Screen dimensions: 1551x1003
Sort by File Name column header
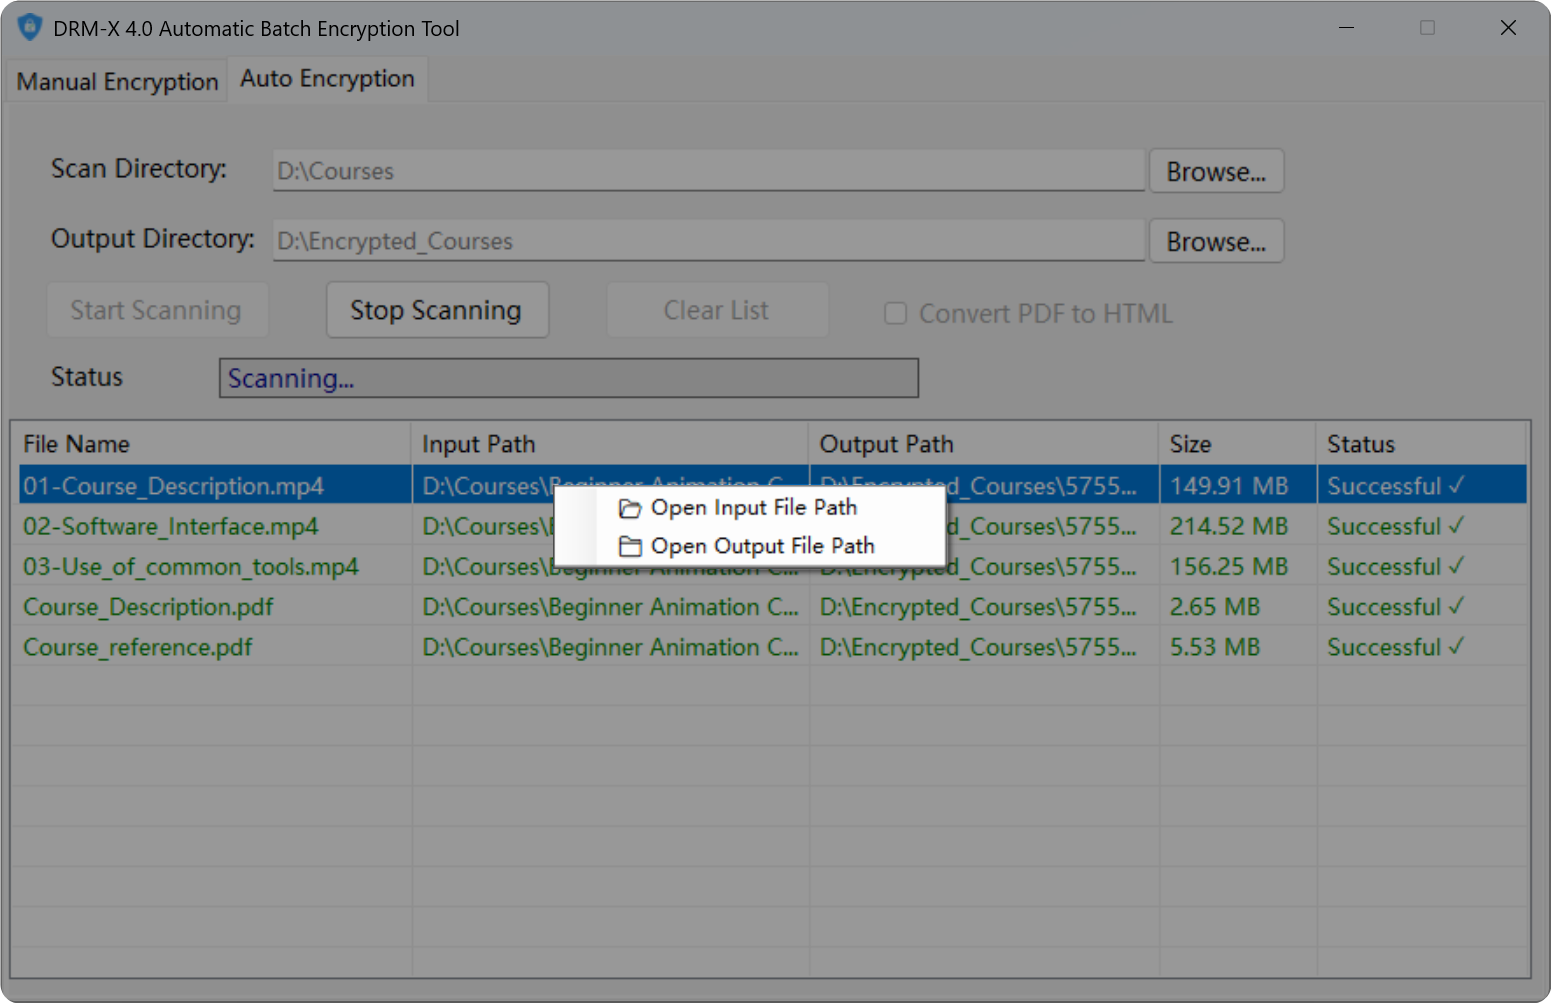(x=211, y=444)
